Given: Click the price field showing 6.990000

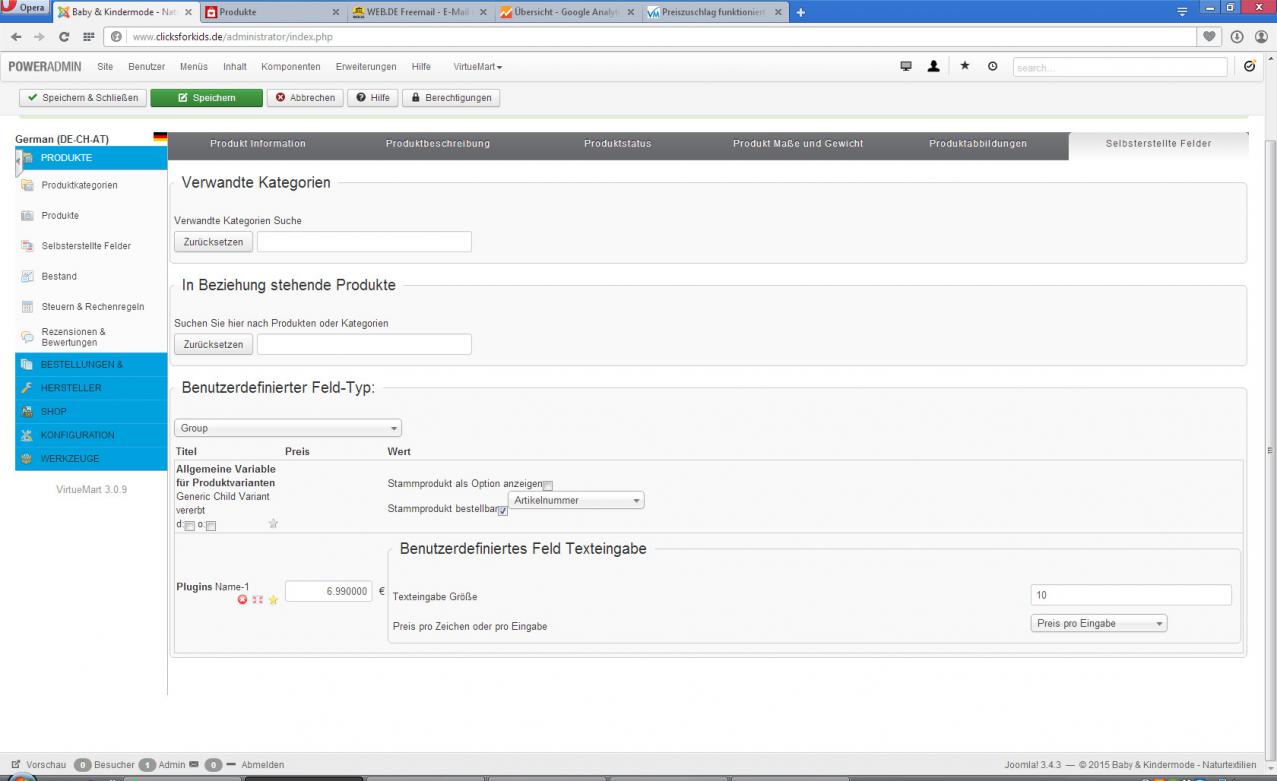Looking at the screenshot, I should (x=328, y=591).
